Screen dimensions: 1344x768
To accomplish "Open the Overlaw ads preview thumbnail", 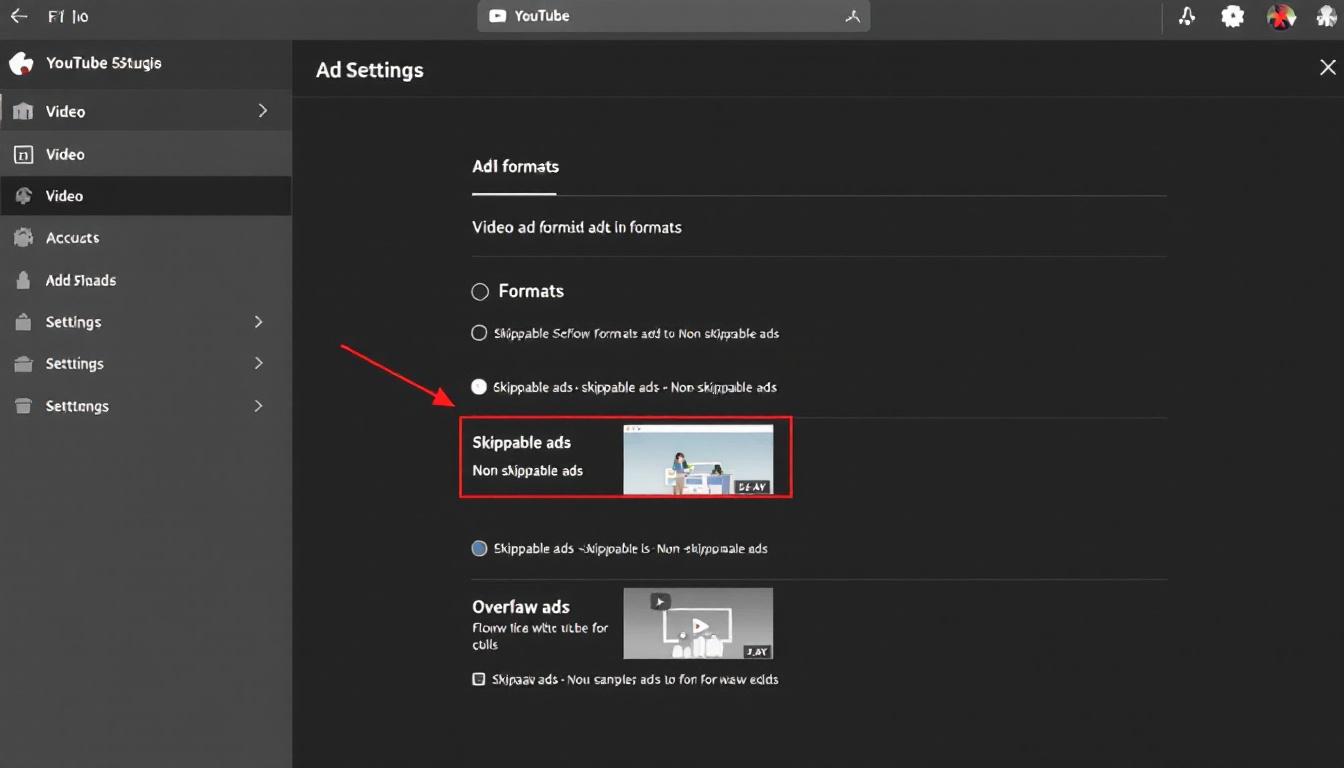I will (698, 622).
